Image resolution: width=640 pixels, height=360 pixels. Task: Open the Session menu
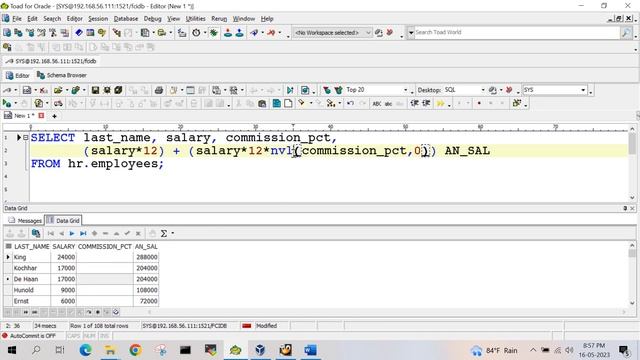click(x=98, y=19)
